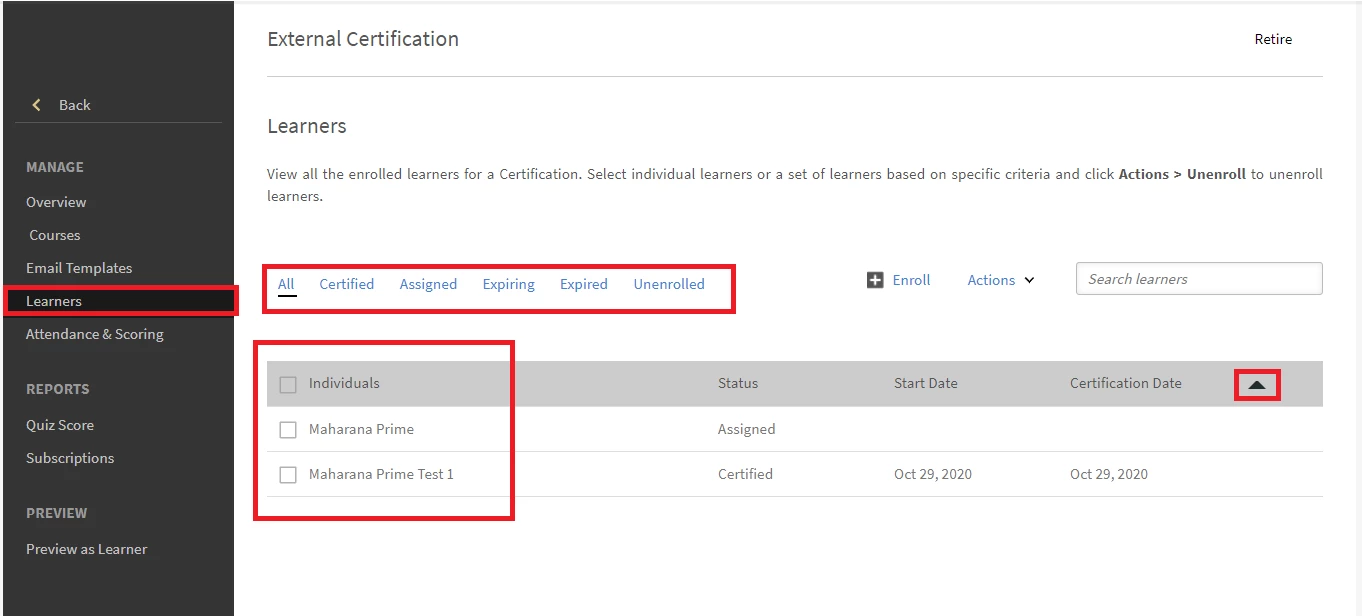Click the Back chevron arrow icon
The width and height of the screenshot is (1362, 616).
click(37, 105)
